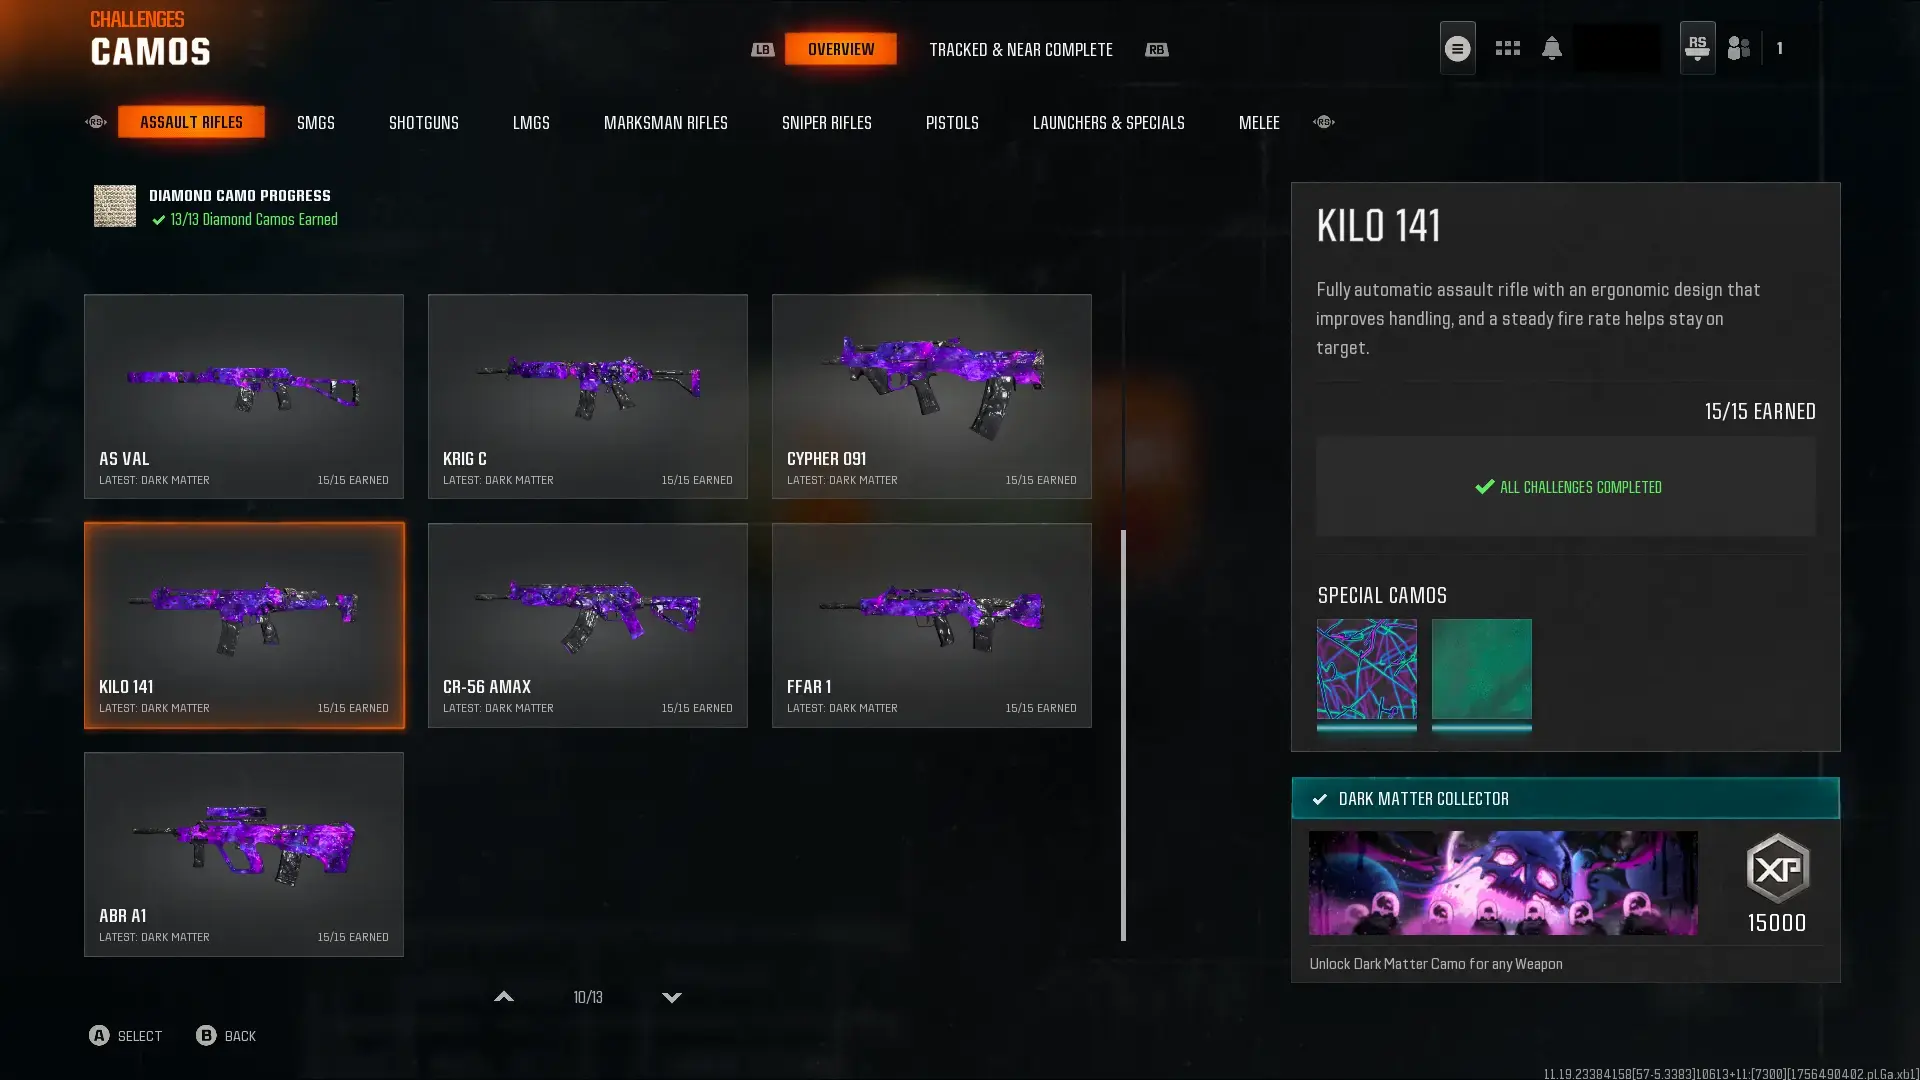Viewport: 1920px width, 1080px height.
Task: Click the LB bumper icon
Action: click(x=762, y=49)
